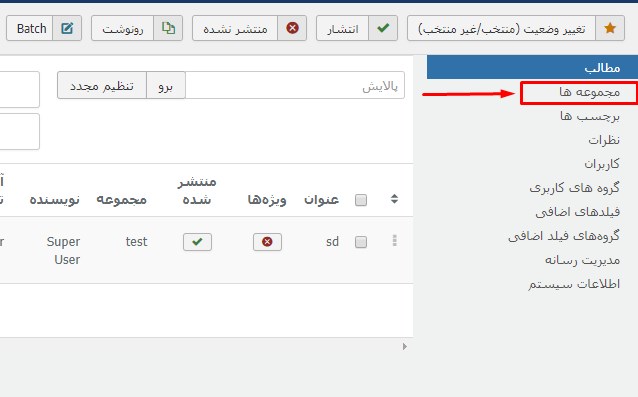Toggle featured status red X on sd row

click(x=267, y=242)
